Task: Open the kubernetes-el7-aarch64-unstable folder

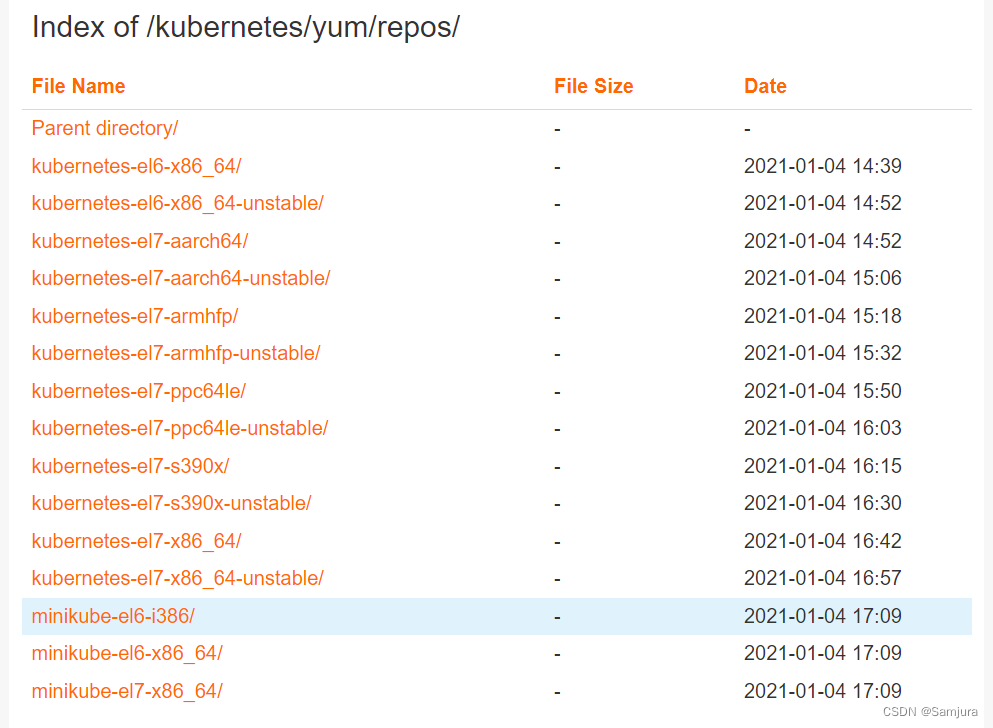Action: pyautogui.click(x=181, y=278)
